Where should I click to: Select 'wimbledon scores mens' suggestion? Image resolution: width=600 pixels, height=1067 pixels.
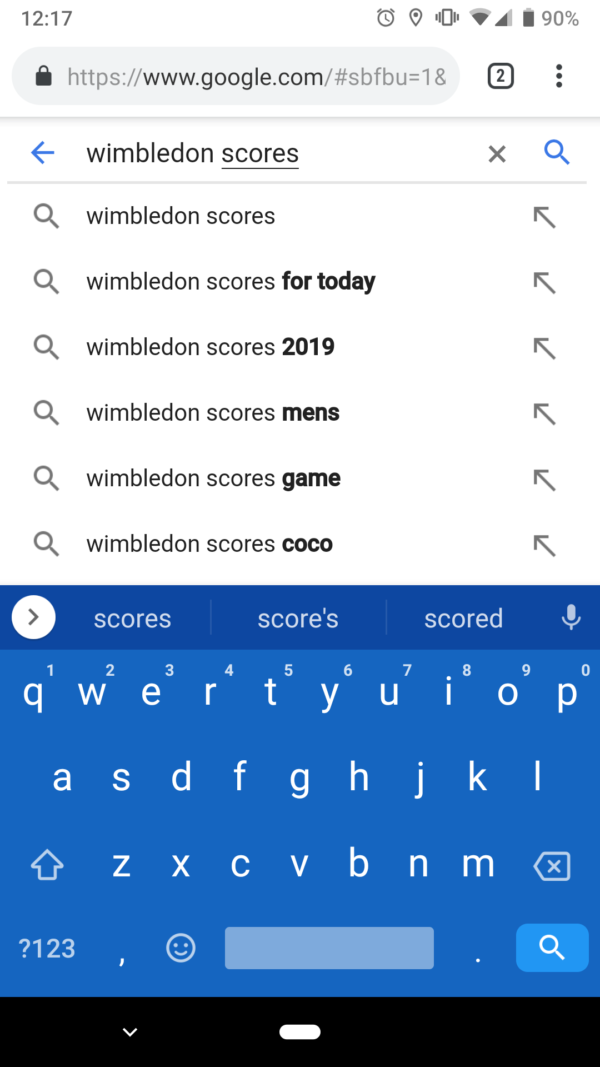click(x=213, y=413)
